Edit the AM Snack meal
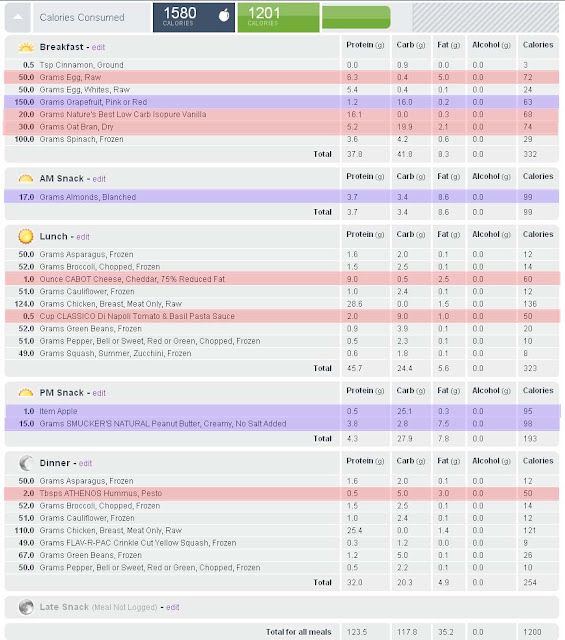This screenshot has width=565, height=640. [99, 179]
